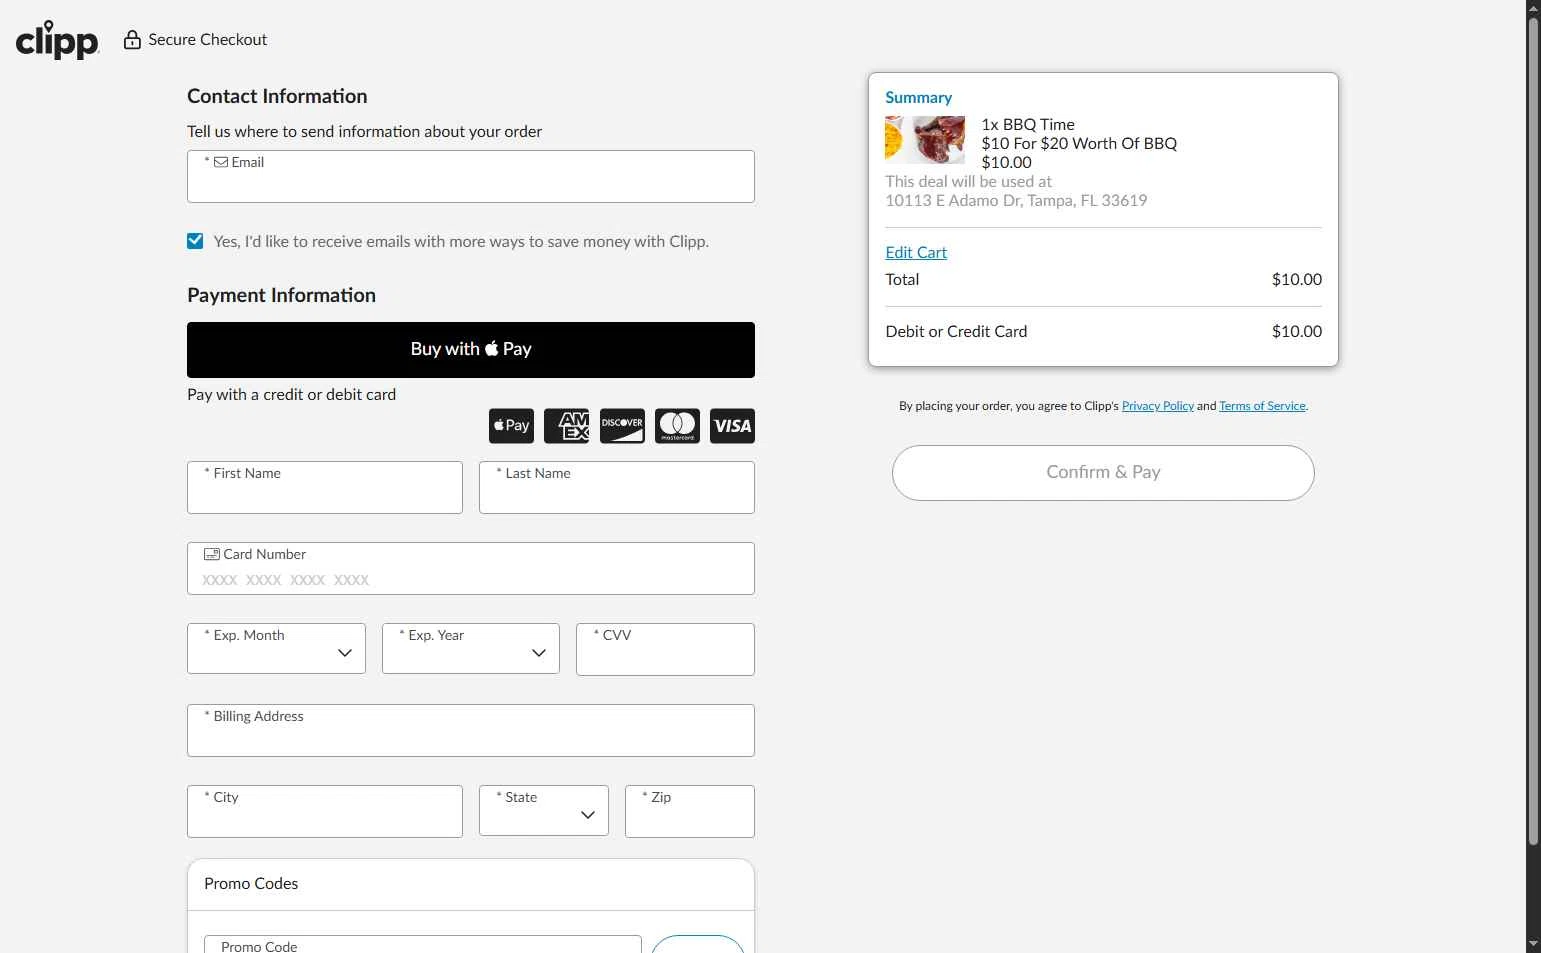The width and height of the screenshot is (1541, 953).
Task: Click the Discover card icon
Action: click(622, 426)
